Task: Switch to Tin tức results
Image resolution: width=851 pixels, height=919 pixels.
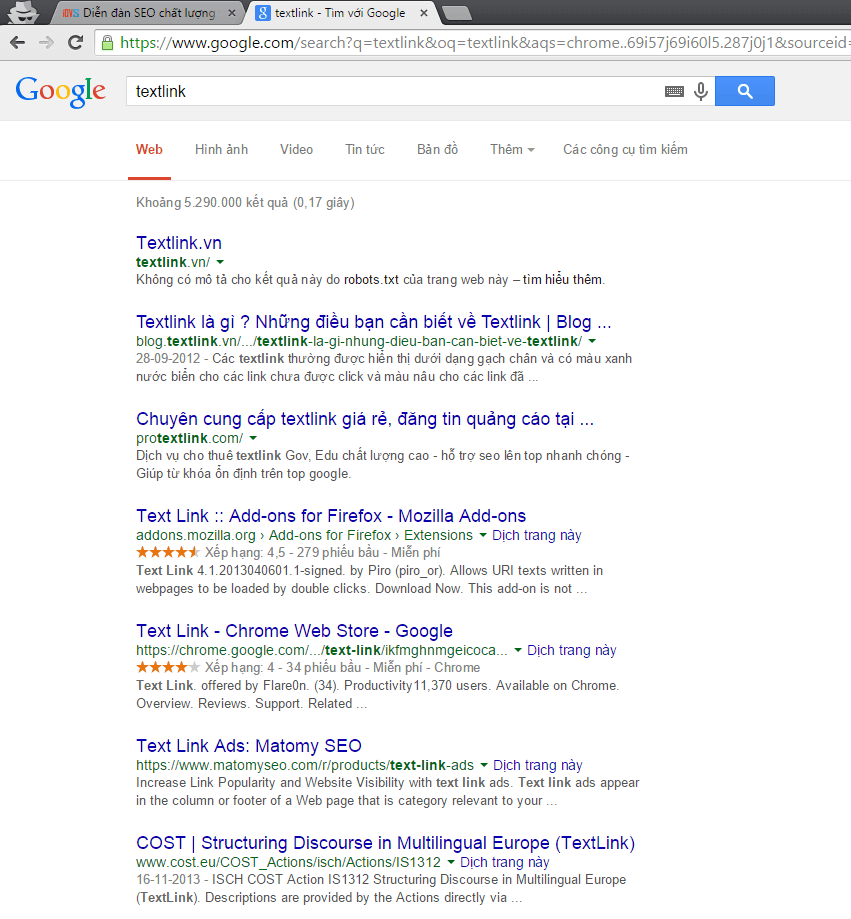Action: point(365,149)
